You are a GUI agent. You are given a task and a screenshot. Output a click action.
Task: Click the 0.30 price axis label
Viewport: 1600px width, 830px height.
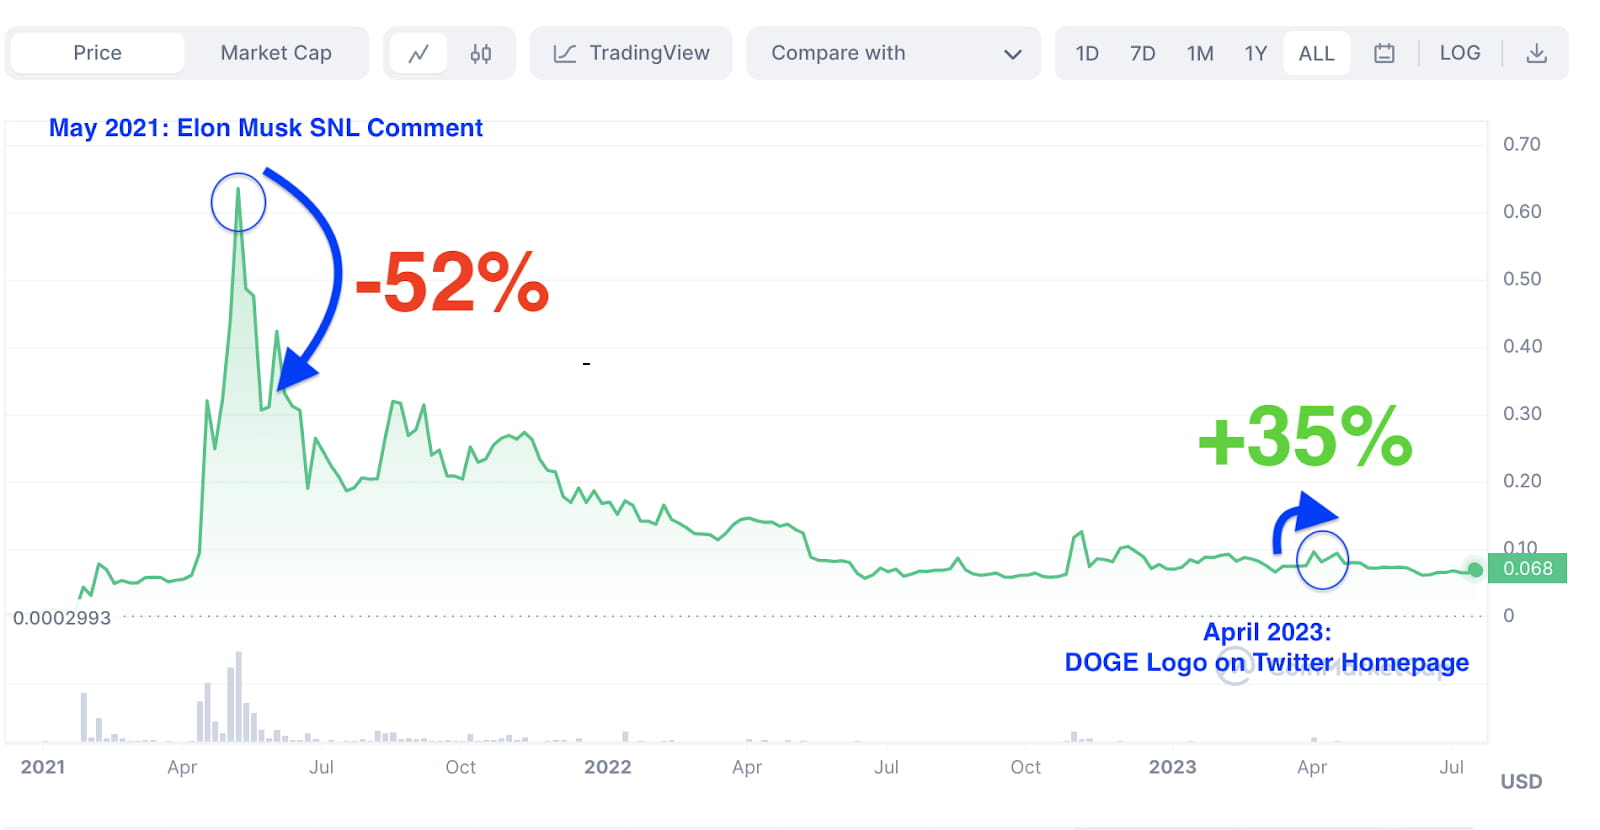coord(1522,413)
